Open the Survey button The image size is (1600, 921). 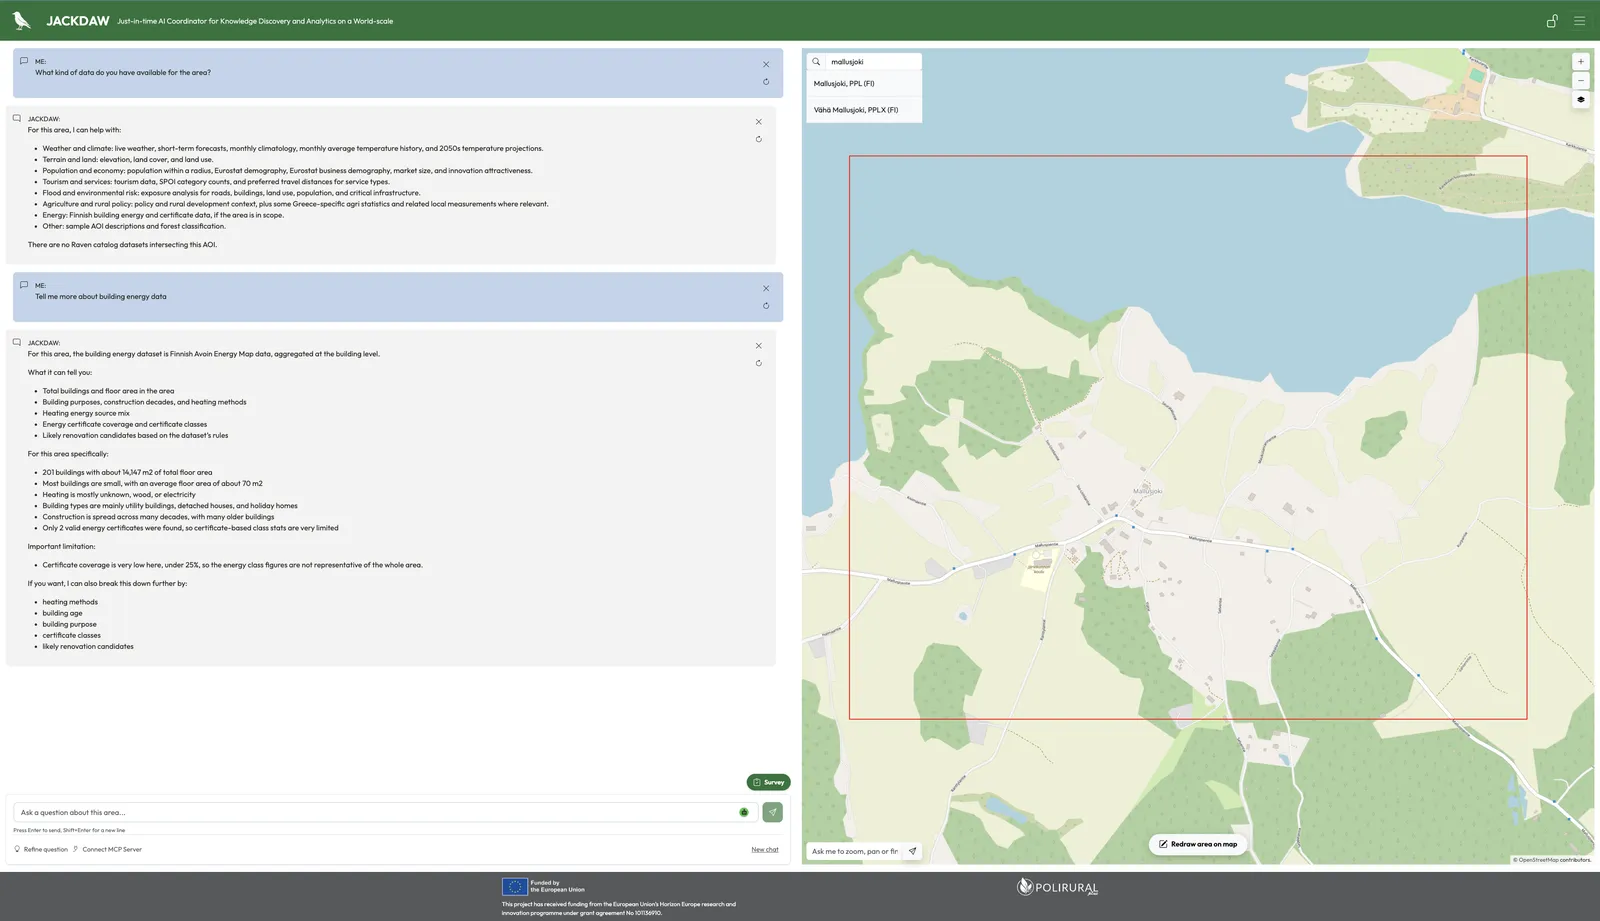[768, 782]
